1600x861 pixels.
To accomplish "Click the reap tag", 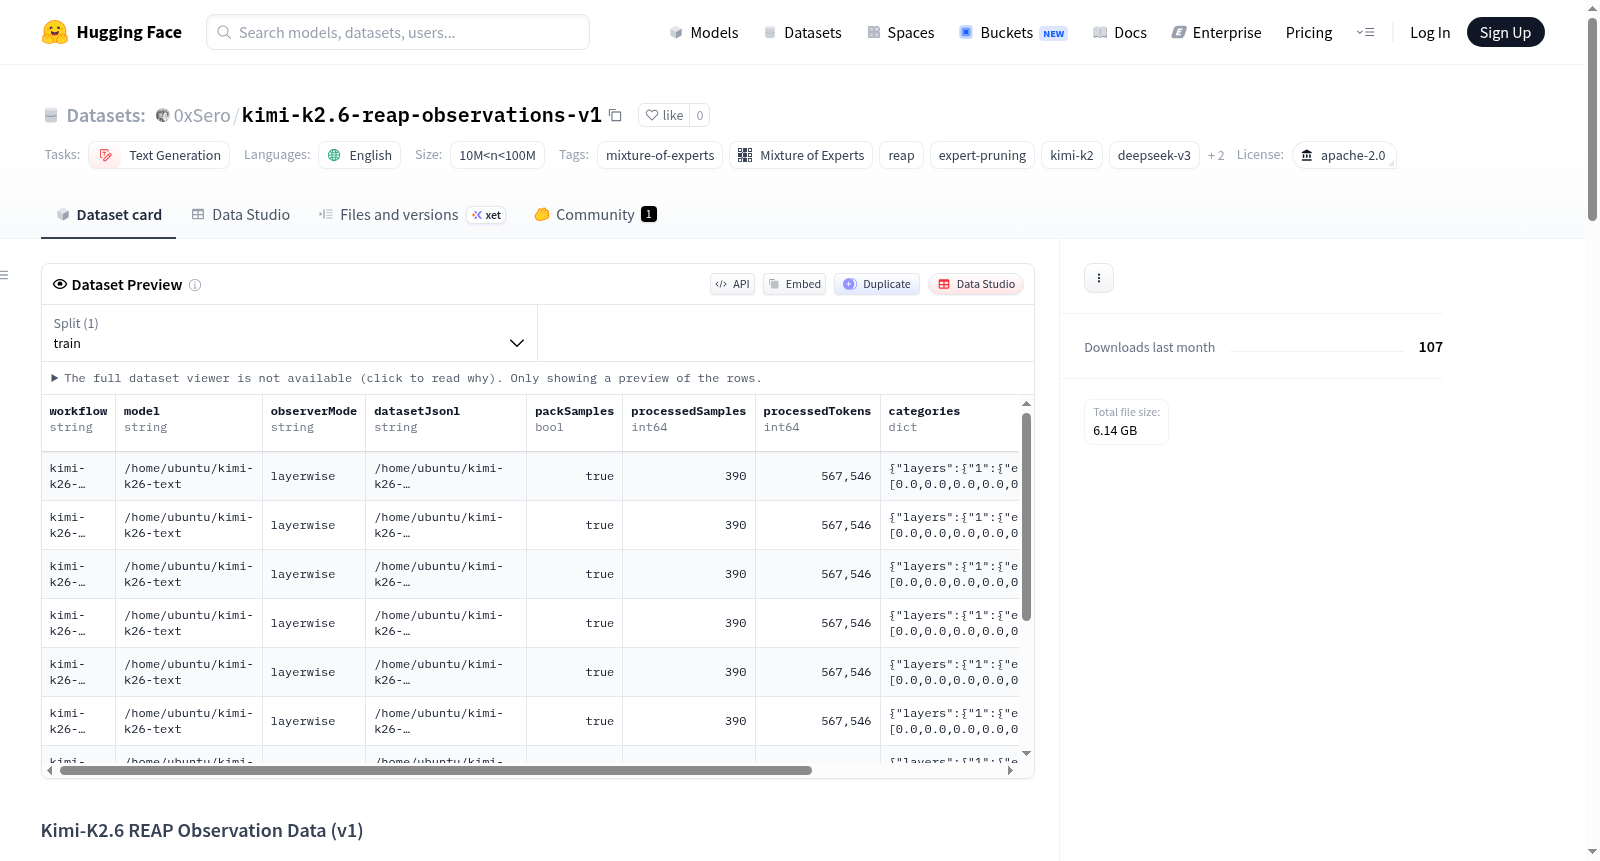I will pyautogui.click(x=901, y=155).
